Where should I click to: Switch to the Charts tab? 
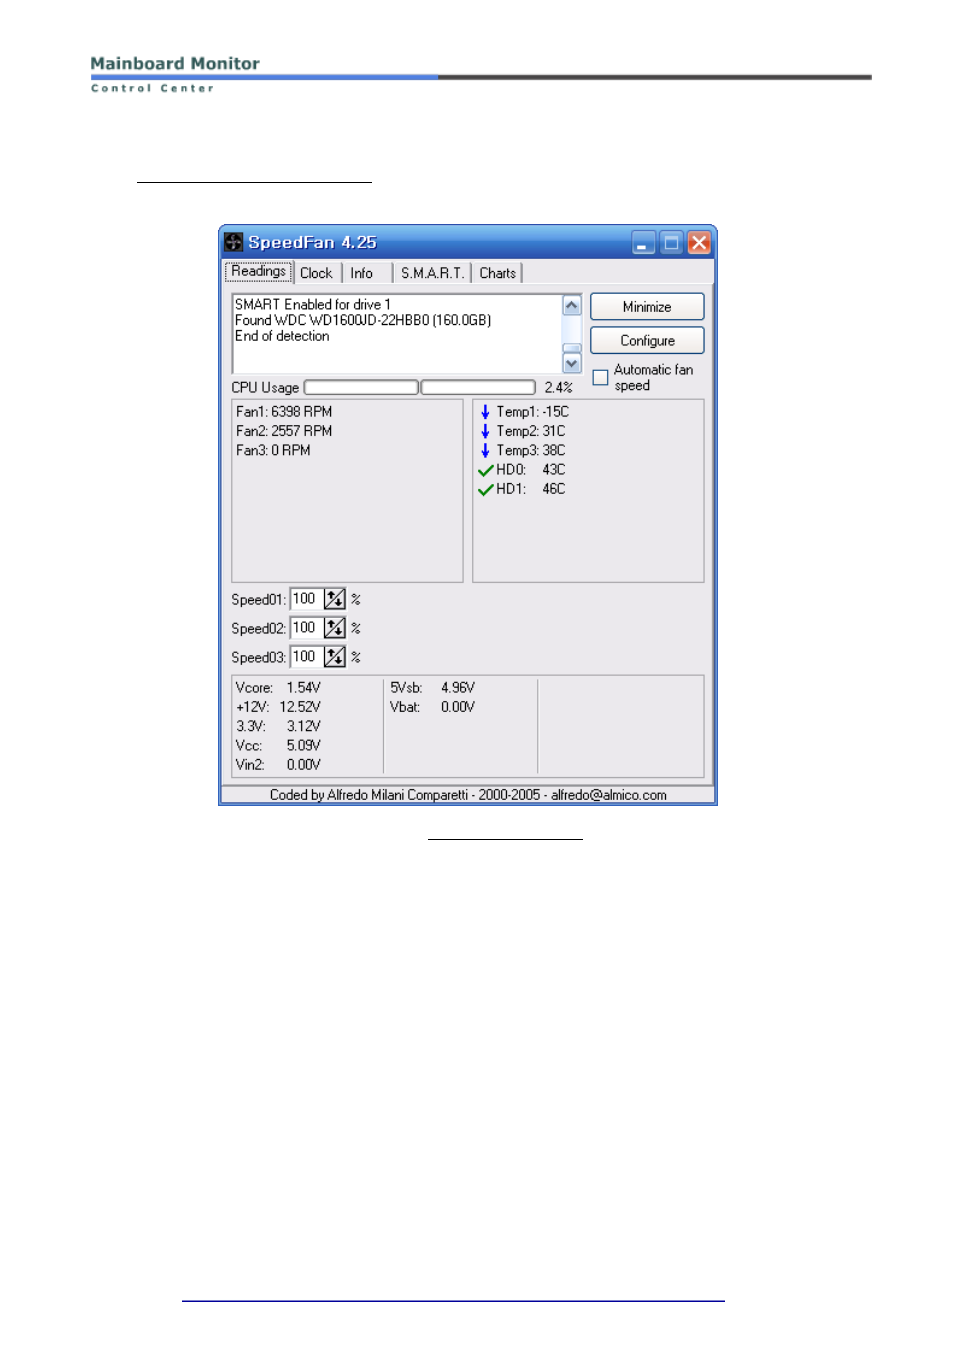pyautogui.click(x=497, y=273)
